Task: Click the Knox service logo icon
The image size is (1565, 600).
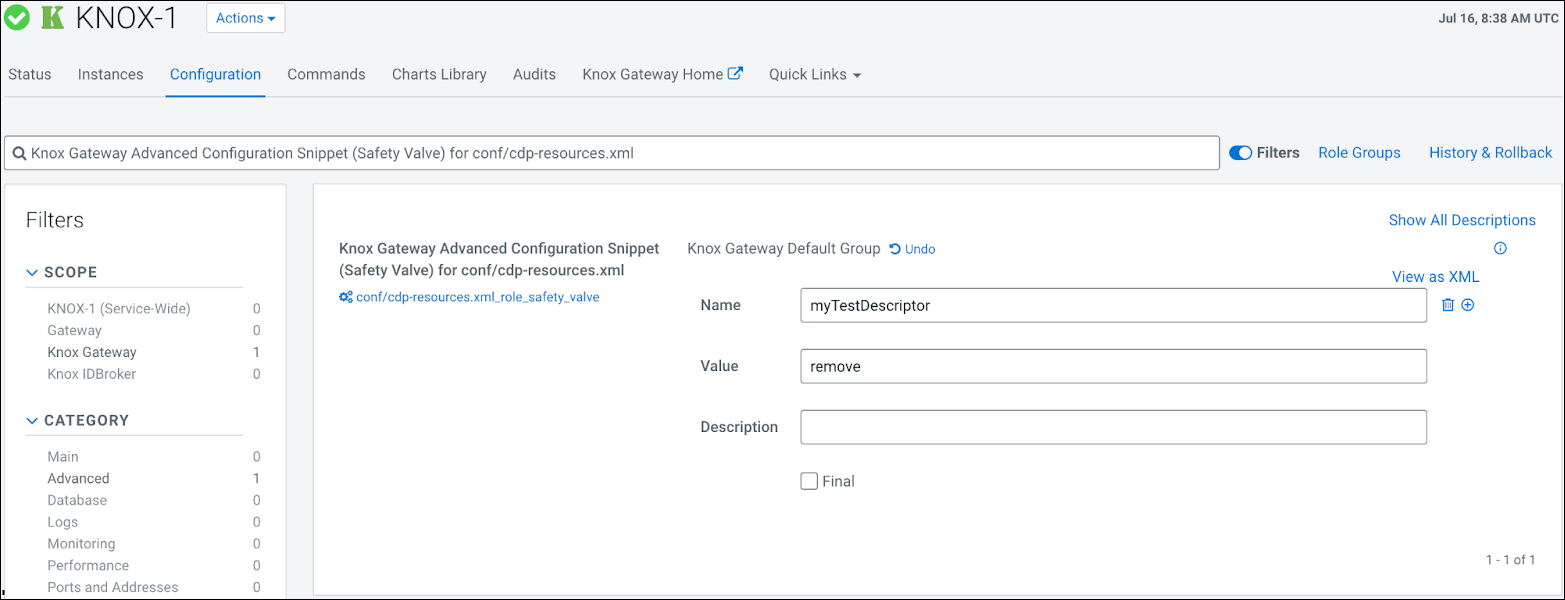Action: coord(52,18)
